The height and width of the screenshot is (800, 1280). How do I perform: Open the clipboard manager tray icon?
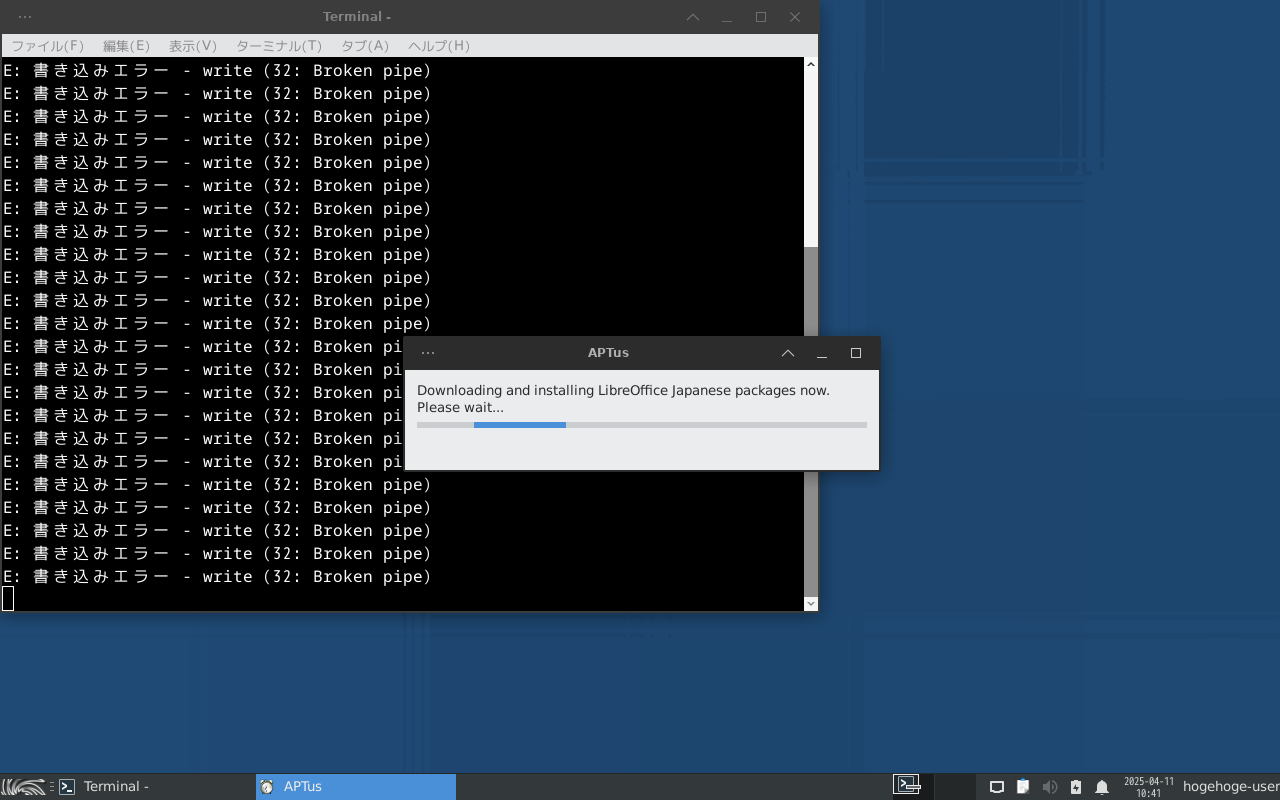tap(1023, 787)
